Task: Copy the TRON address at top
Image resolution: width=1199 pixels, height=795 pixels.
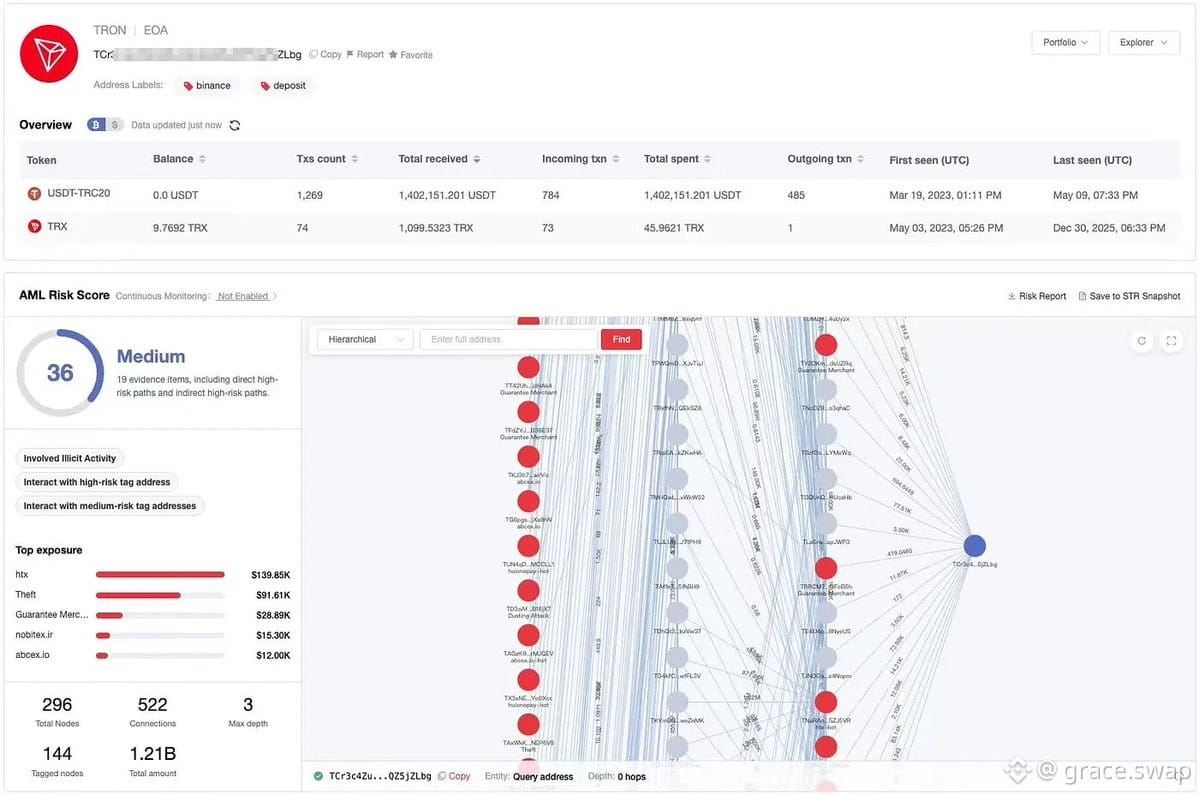Action: point(325,54)
